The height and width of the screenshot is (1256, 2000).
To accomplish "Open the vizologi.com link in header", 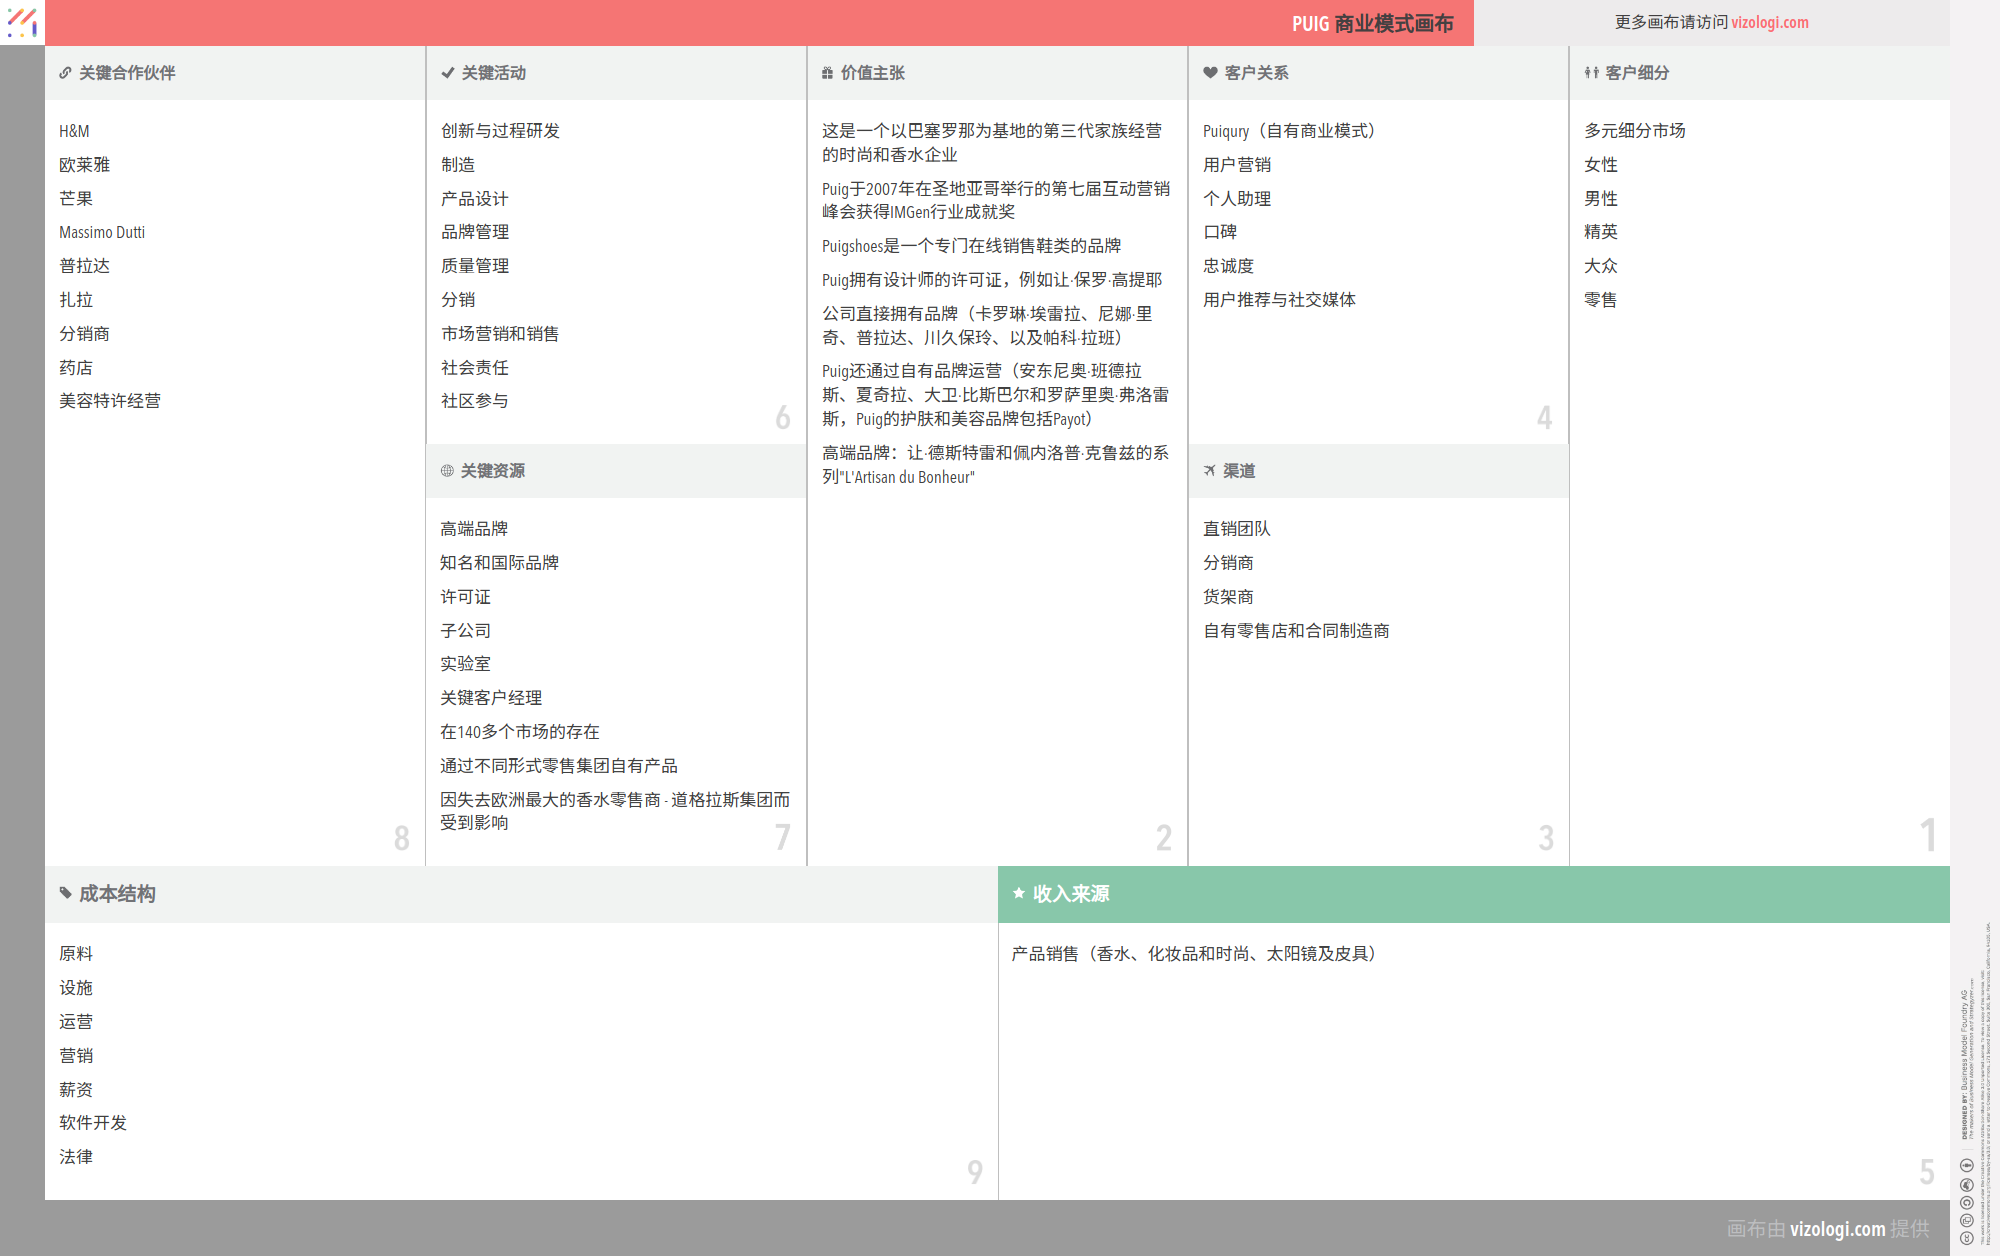I will coord(1769,22).
